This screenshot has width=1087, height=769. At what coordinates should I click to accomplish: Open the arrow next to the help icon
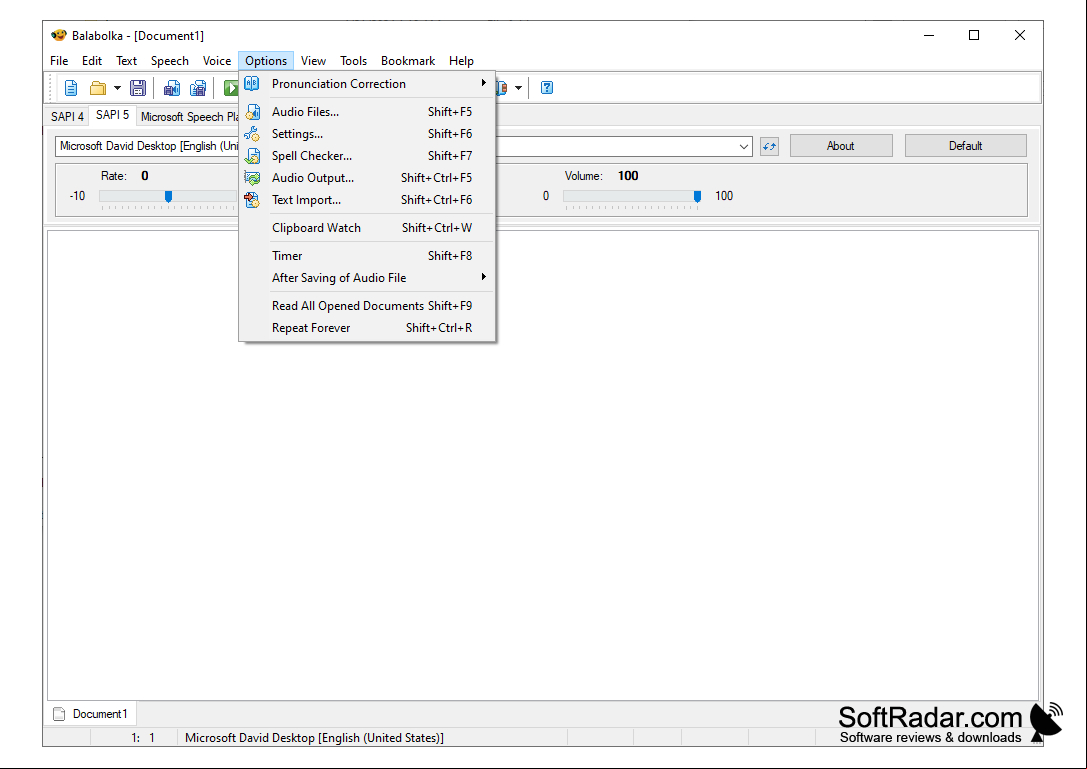[x=518, y=88]
